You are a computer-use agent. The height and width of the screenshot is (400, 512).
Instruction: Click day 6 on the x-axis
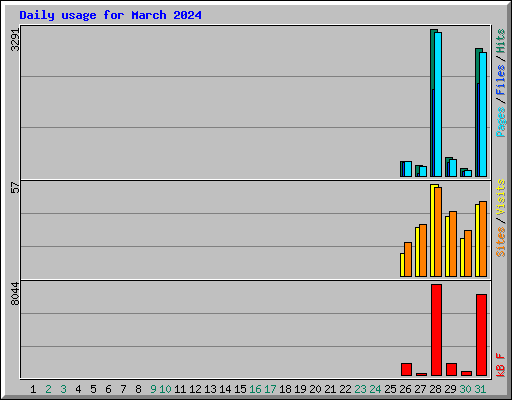pyautogui.click(x=108, y=389)
